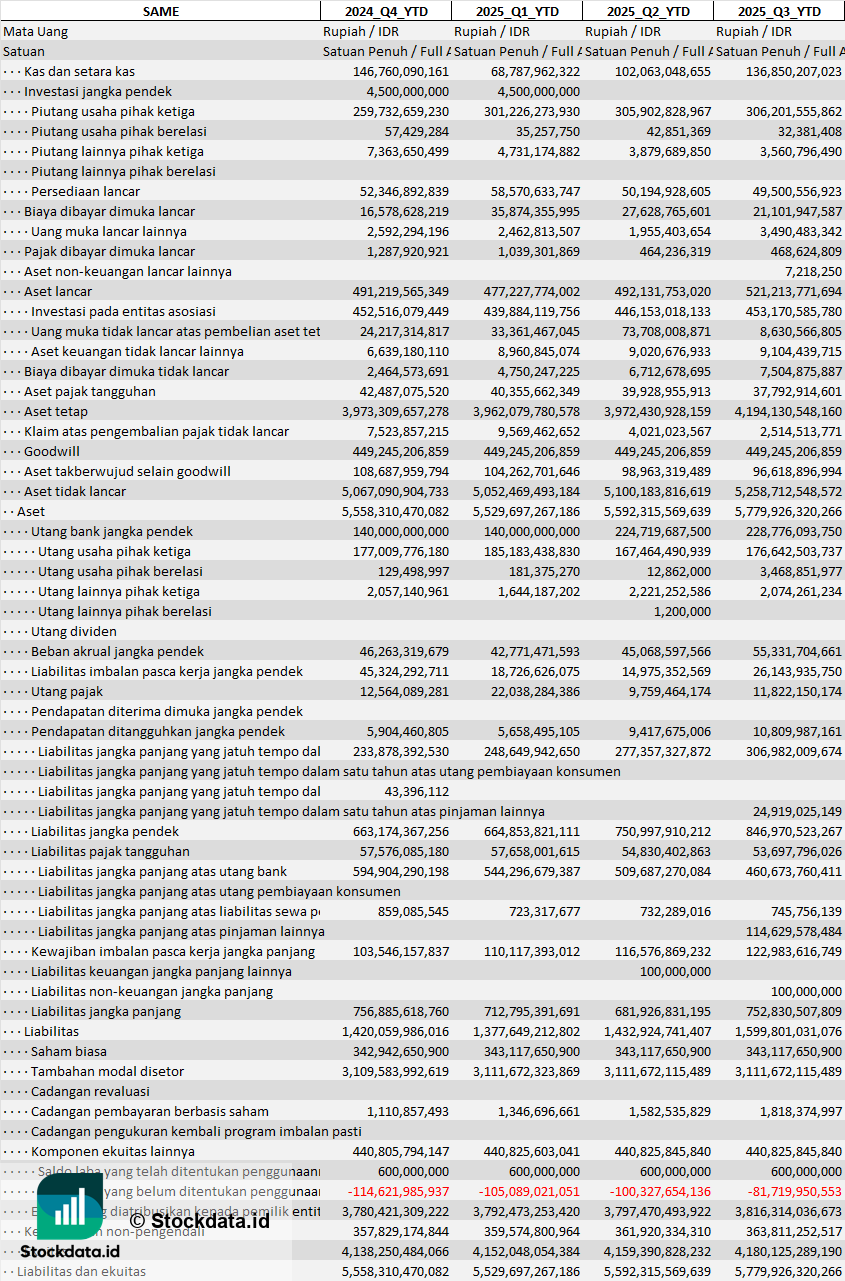Click value 1,818,374,997

(x=802, y=1111)
